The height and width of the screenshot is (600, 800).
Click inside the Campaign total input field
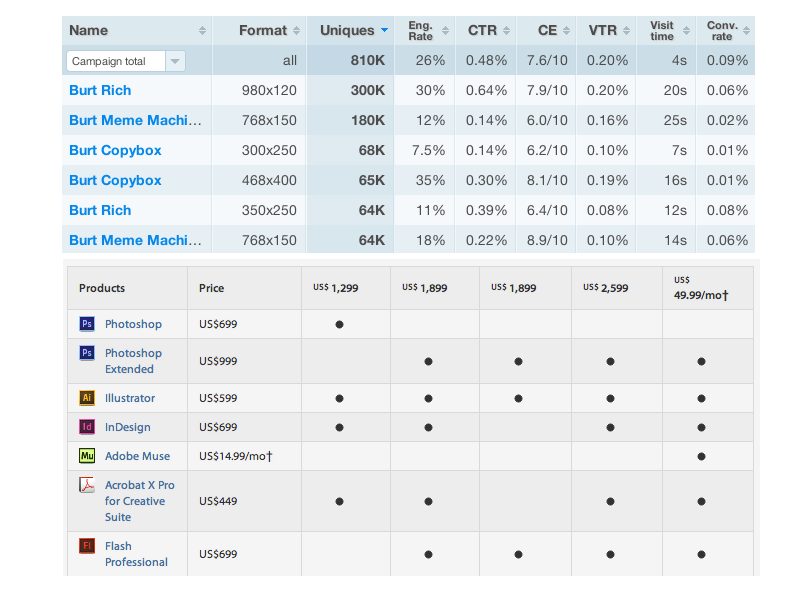pos(115,60)
